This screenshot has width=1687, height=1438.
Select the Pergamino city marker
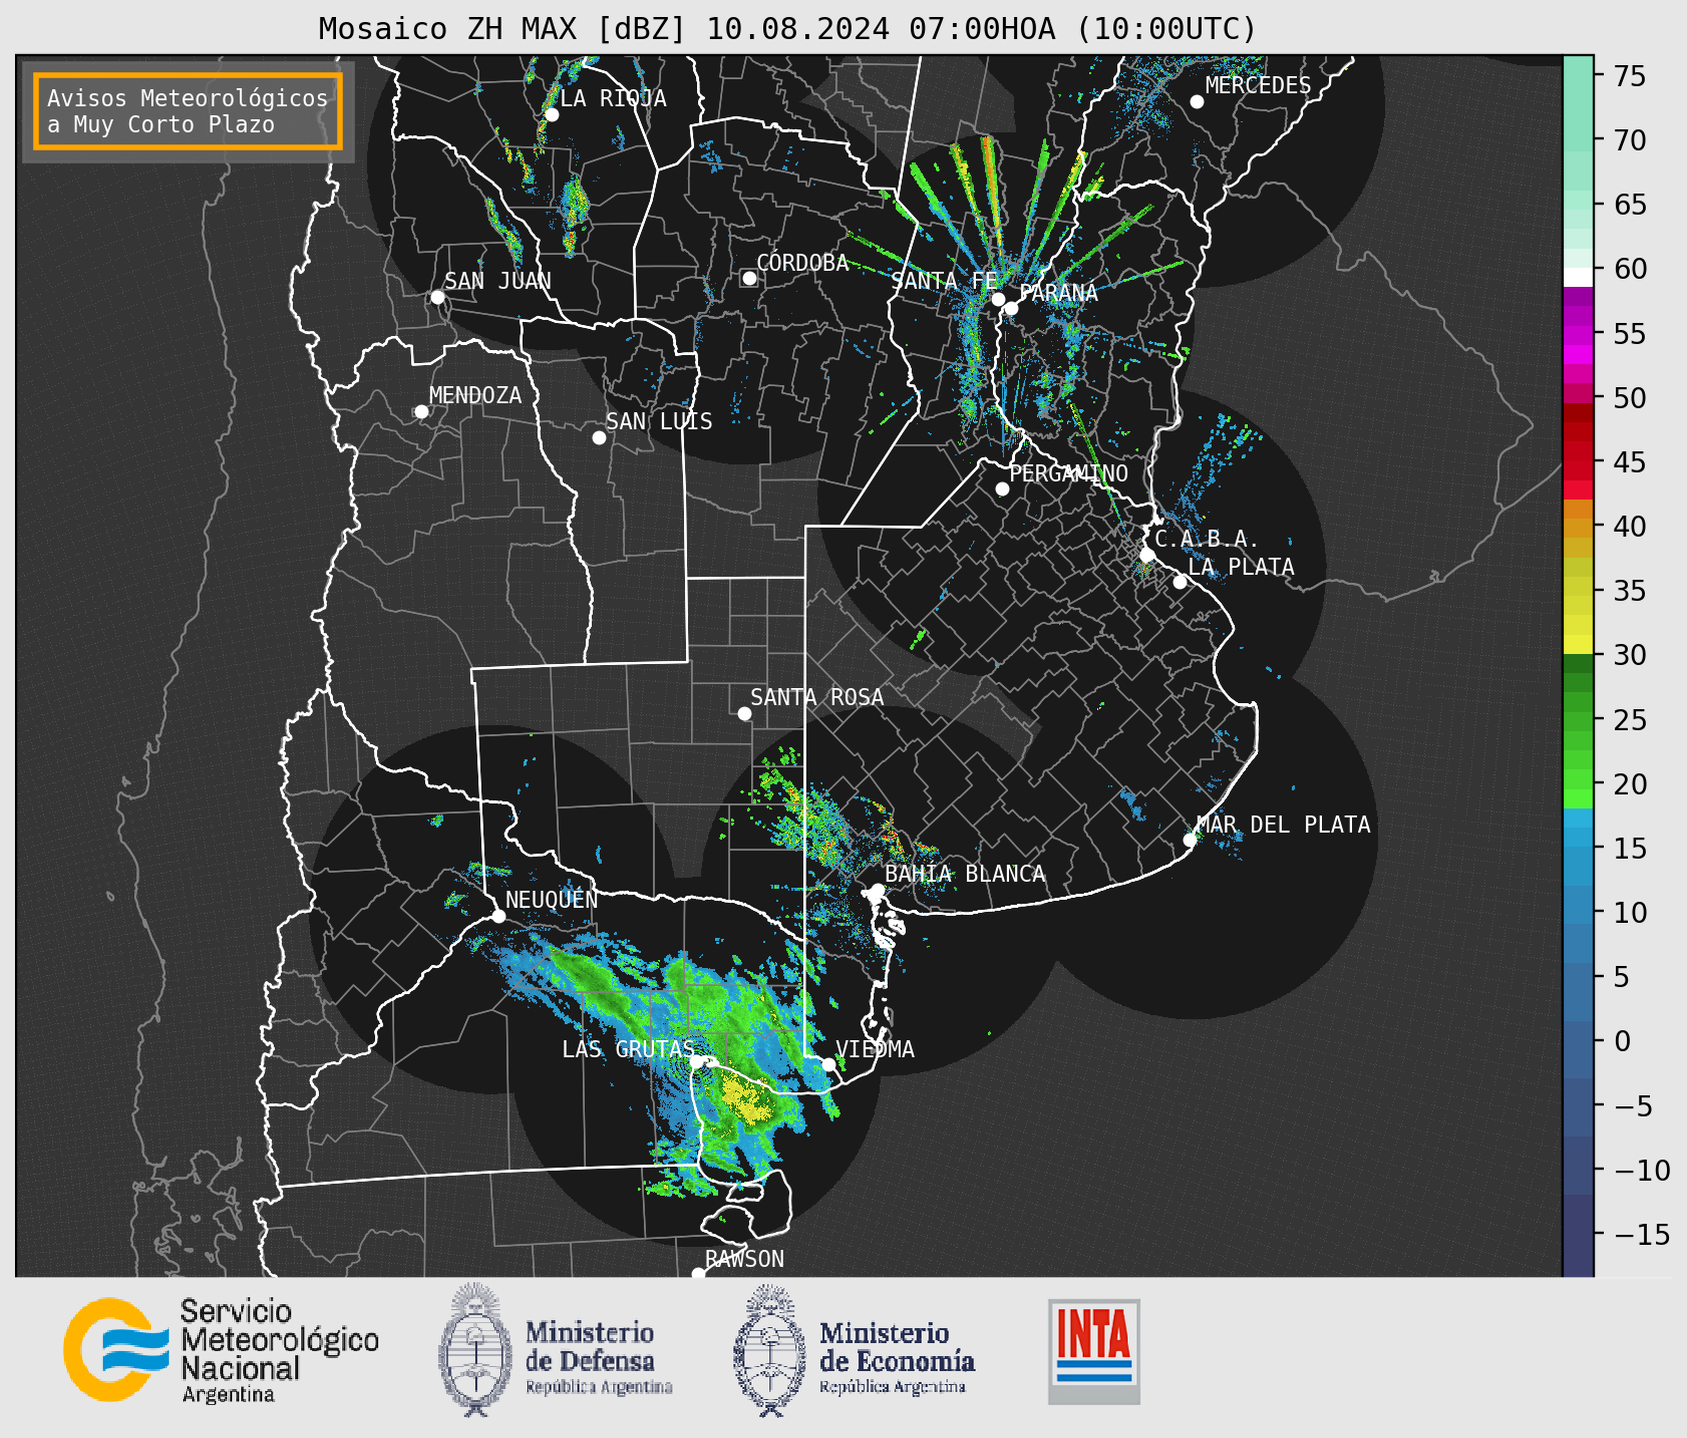pos(1002,489)
